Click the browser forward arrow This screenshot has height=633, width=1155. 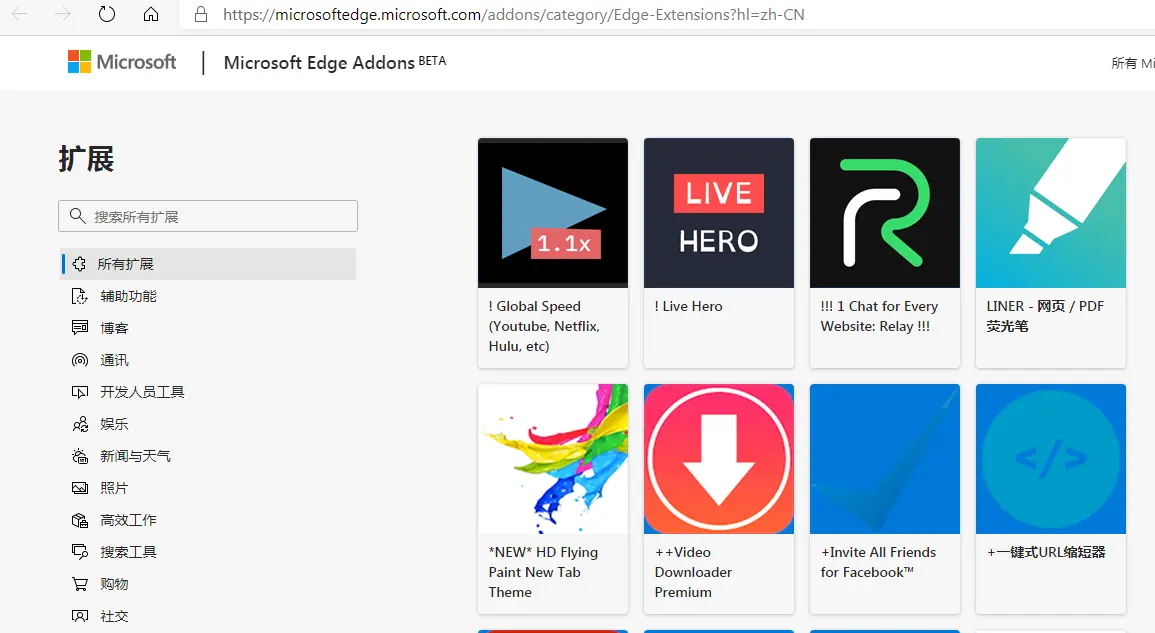[x=63, y=14]
